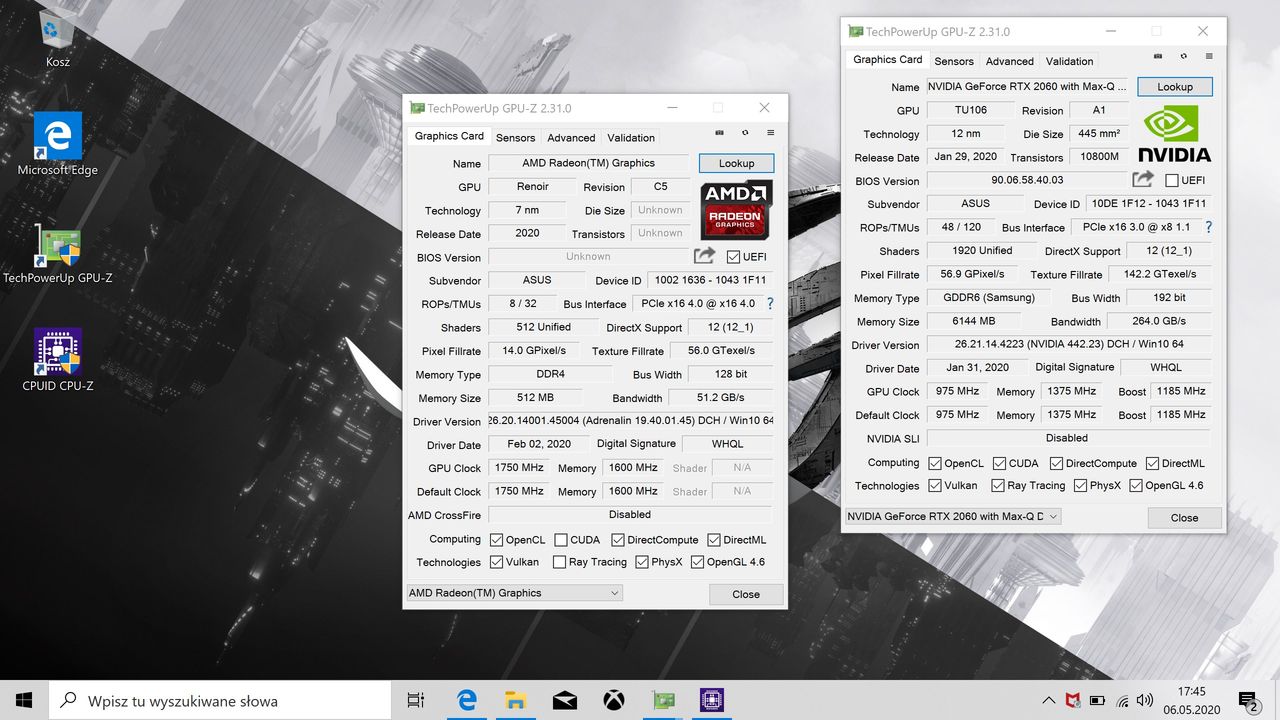
Task: Click refresh icon in AMD GPU-Z window
Action: coord(745,133)
